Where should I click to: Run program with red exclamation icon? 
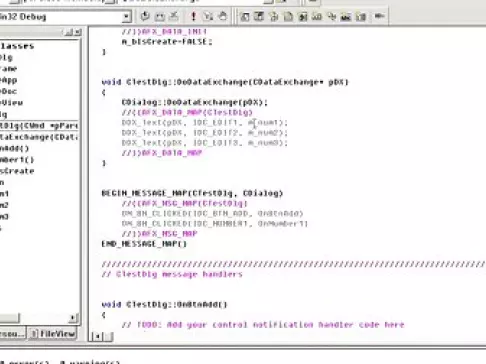(193, 16)
